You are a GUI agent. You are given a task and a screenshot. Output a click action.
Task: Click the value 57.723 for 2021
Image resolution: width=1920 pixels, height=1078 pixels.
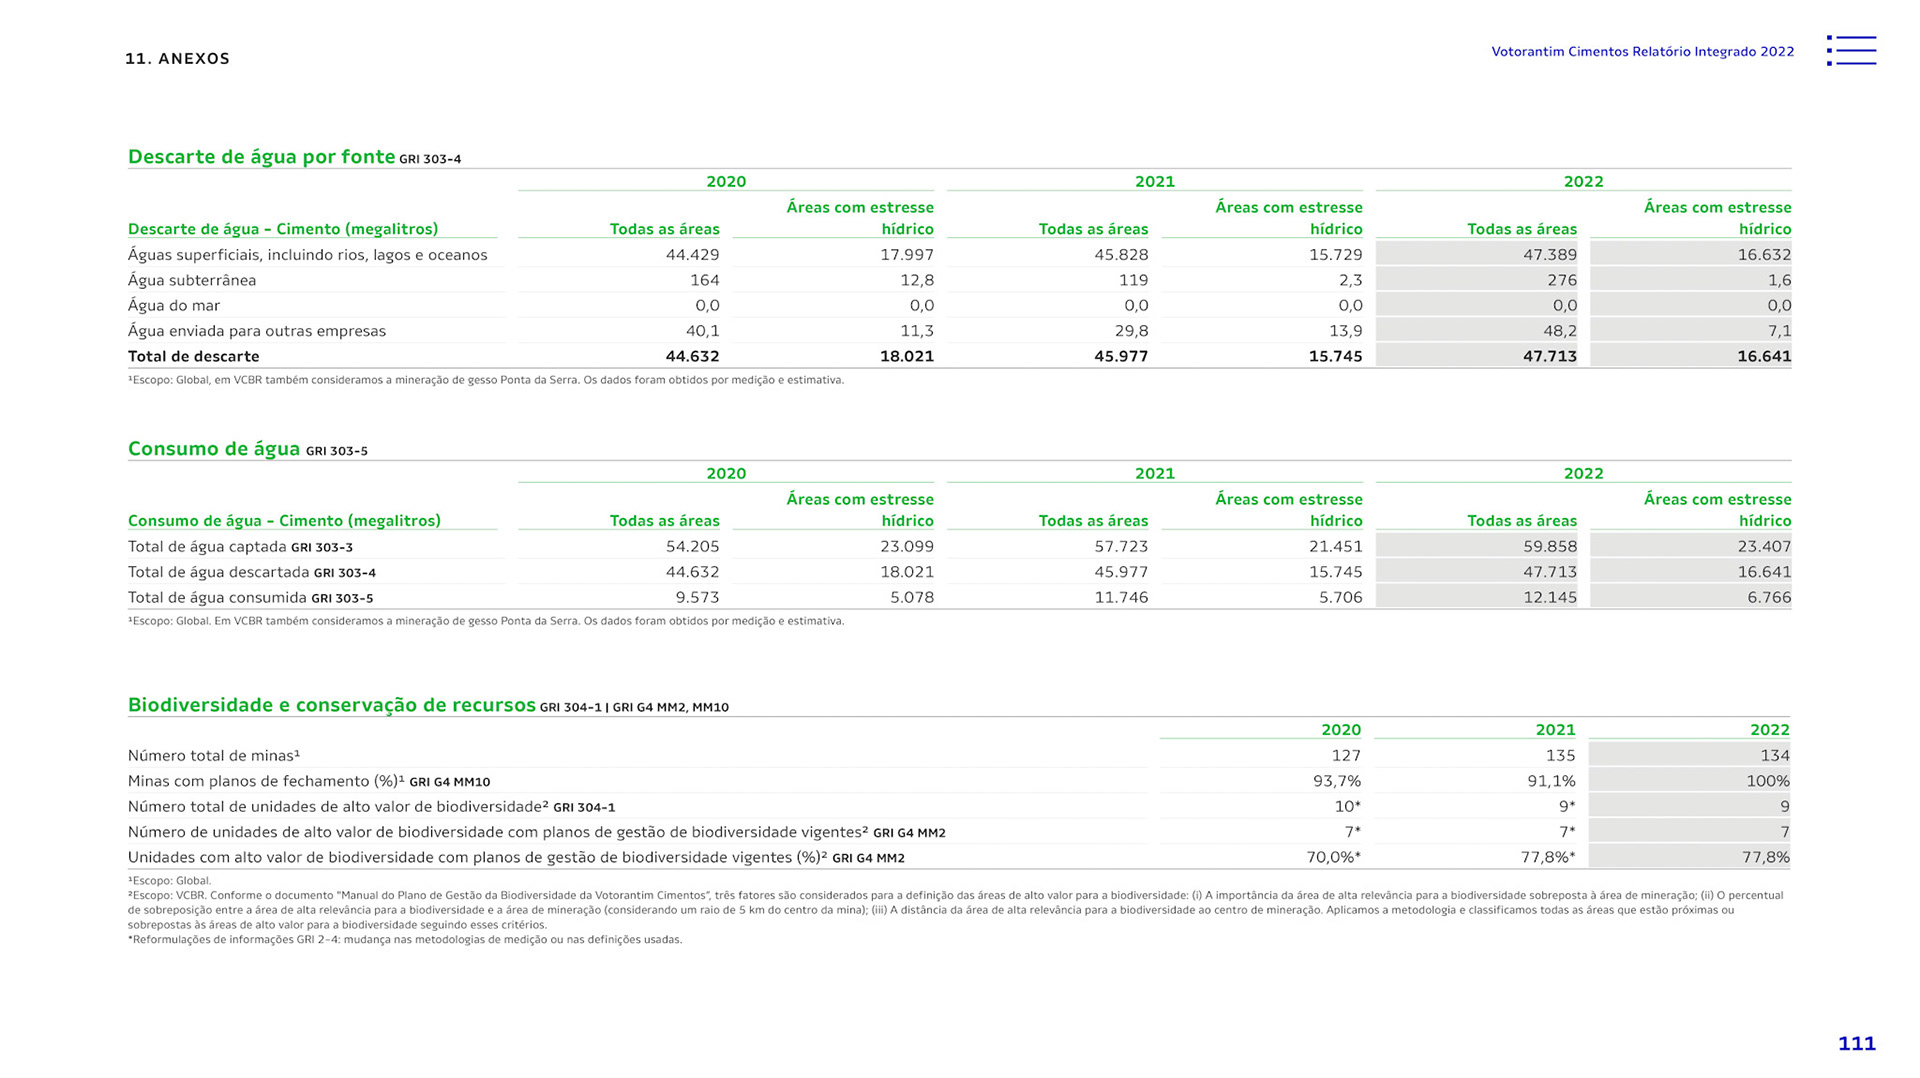coord(1121,547)
